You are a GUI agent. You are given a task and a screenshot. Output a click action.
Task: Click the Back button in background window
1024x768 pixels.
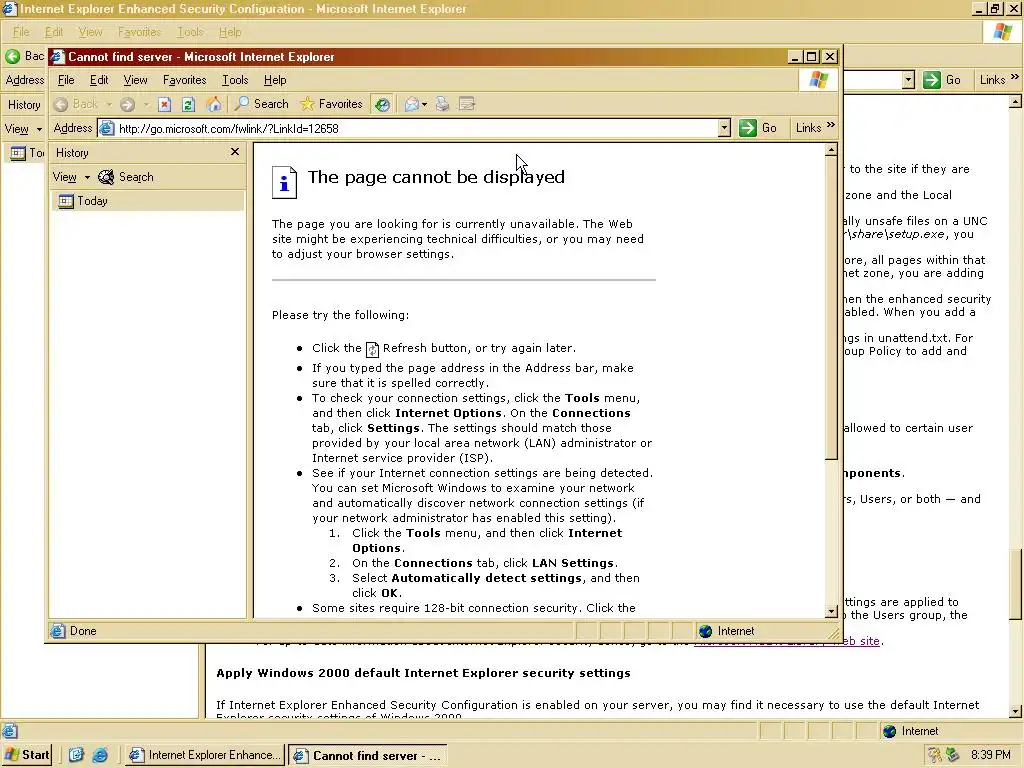(x=24, y=56)
